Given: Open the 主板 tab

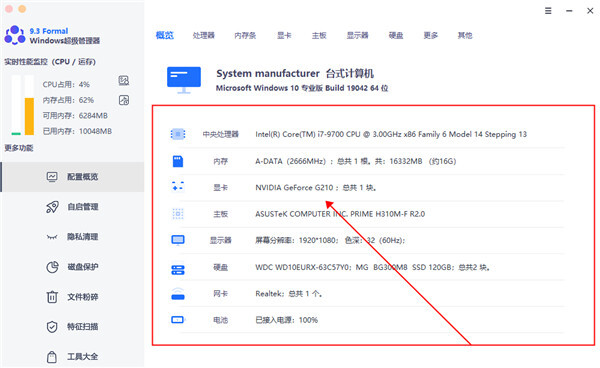Looking at the screenshot, I should pos(319,36).
